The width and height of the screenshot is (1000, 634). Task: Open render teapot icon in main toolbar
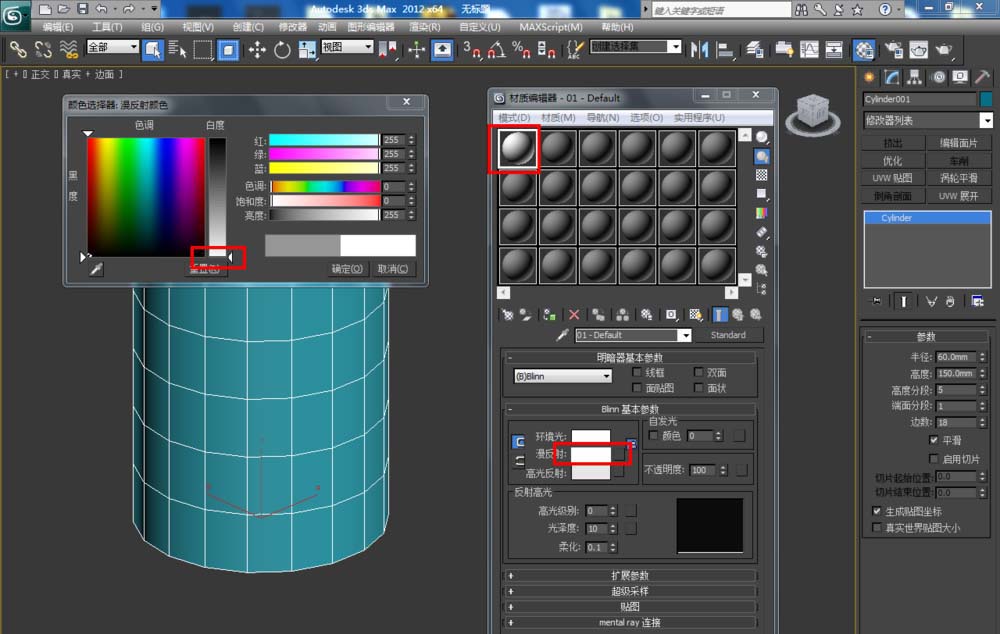(x=943, y=50)
